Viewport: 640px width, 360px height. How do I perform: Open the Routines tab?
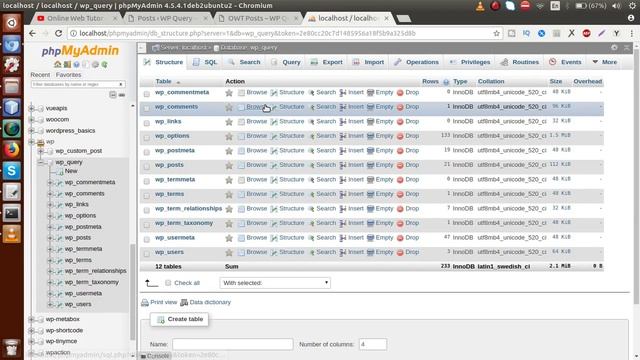(520, 62)
